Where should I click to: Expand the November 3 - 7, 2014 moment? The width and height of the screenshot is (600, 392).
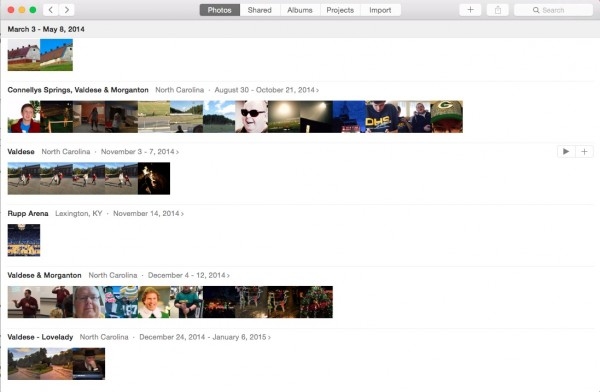click(x=140, y=152)
